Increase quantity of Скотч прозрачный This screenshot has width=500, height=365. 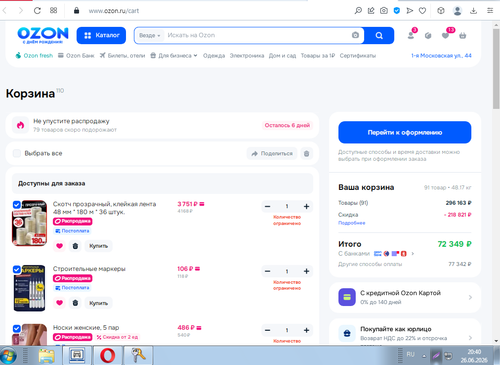(x=307, y=206)
